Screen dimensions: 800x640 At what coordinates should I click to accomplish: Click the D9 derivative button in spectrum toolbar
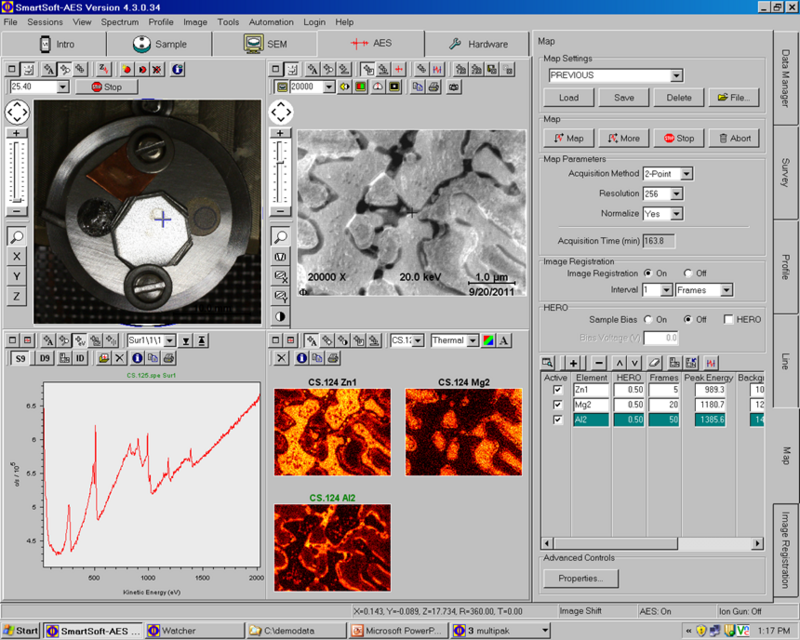pos(45,357)
